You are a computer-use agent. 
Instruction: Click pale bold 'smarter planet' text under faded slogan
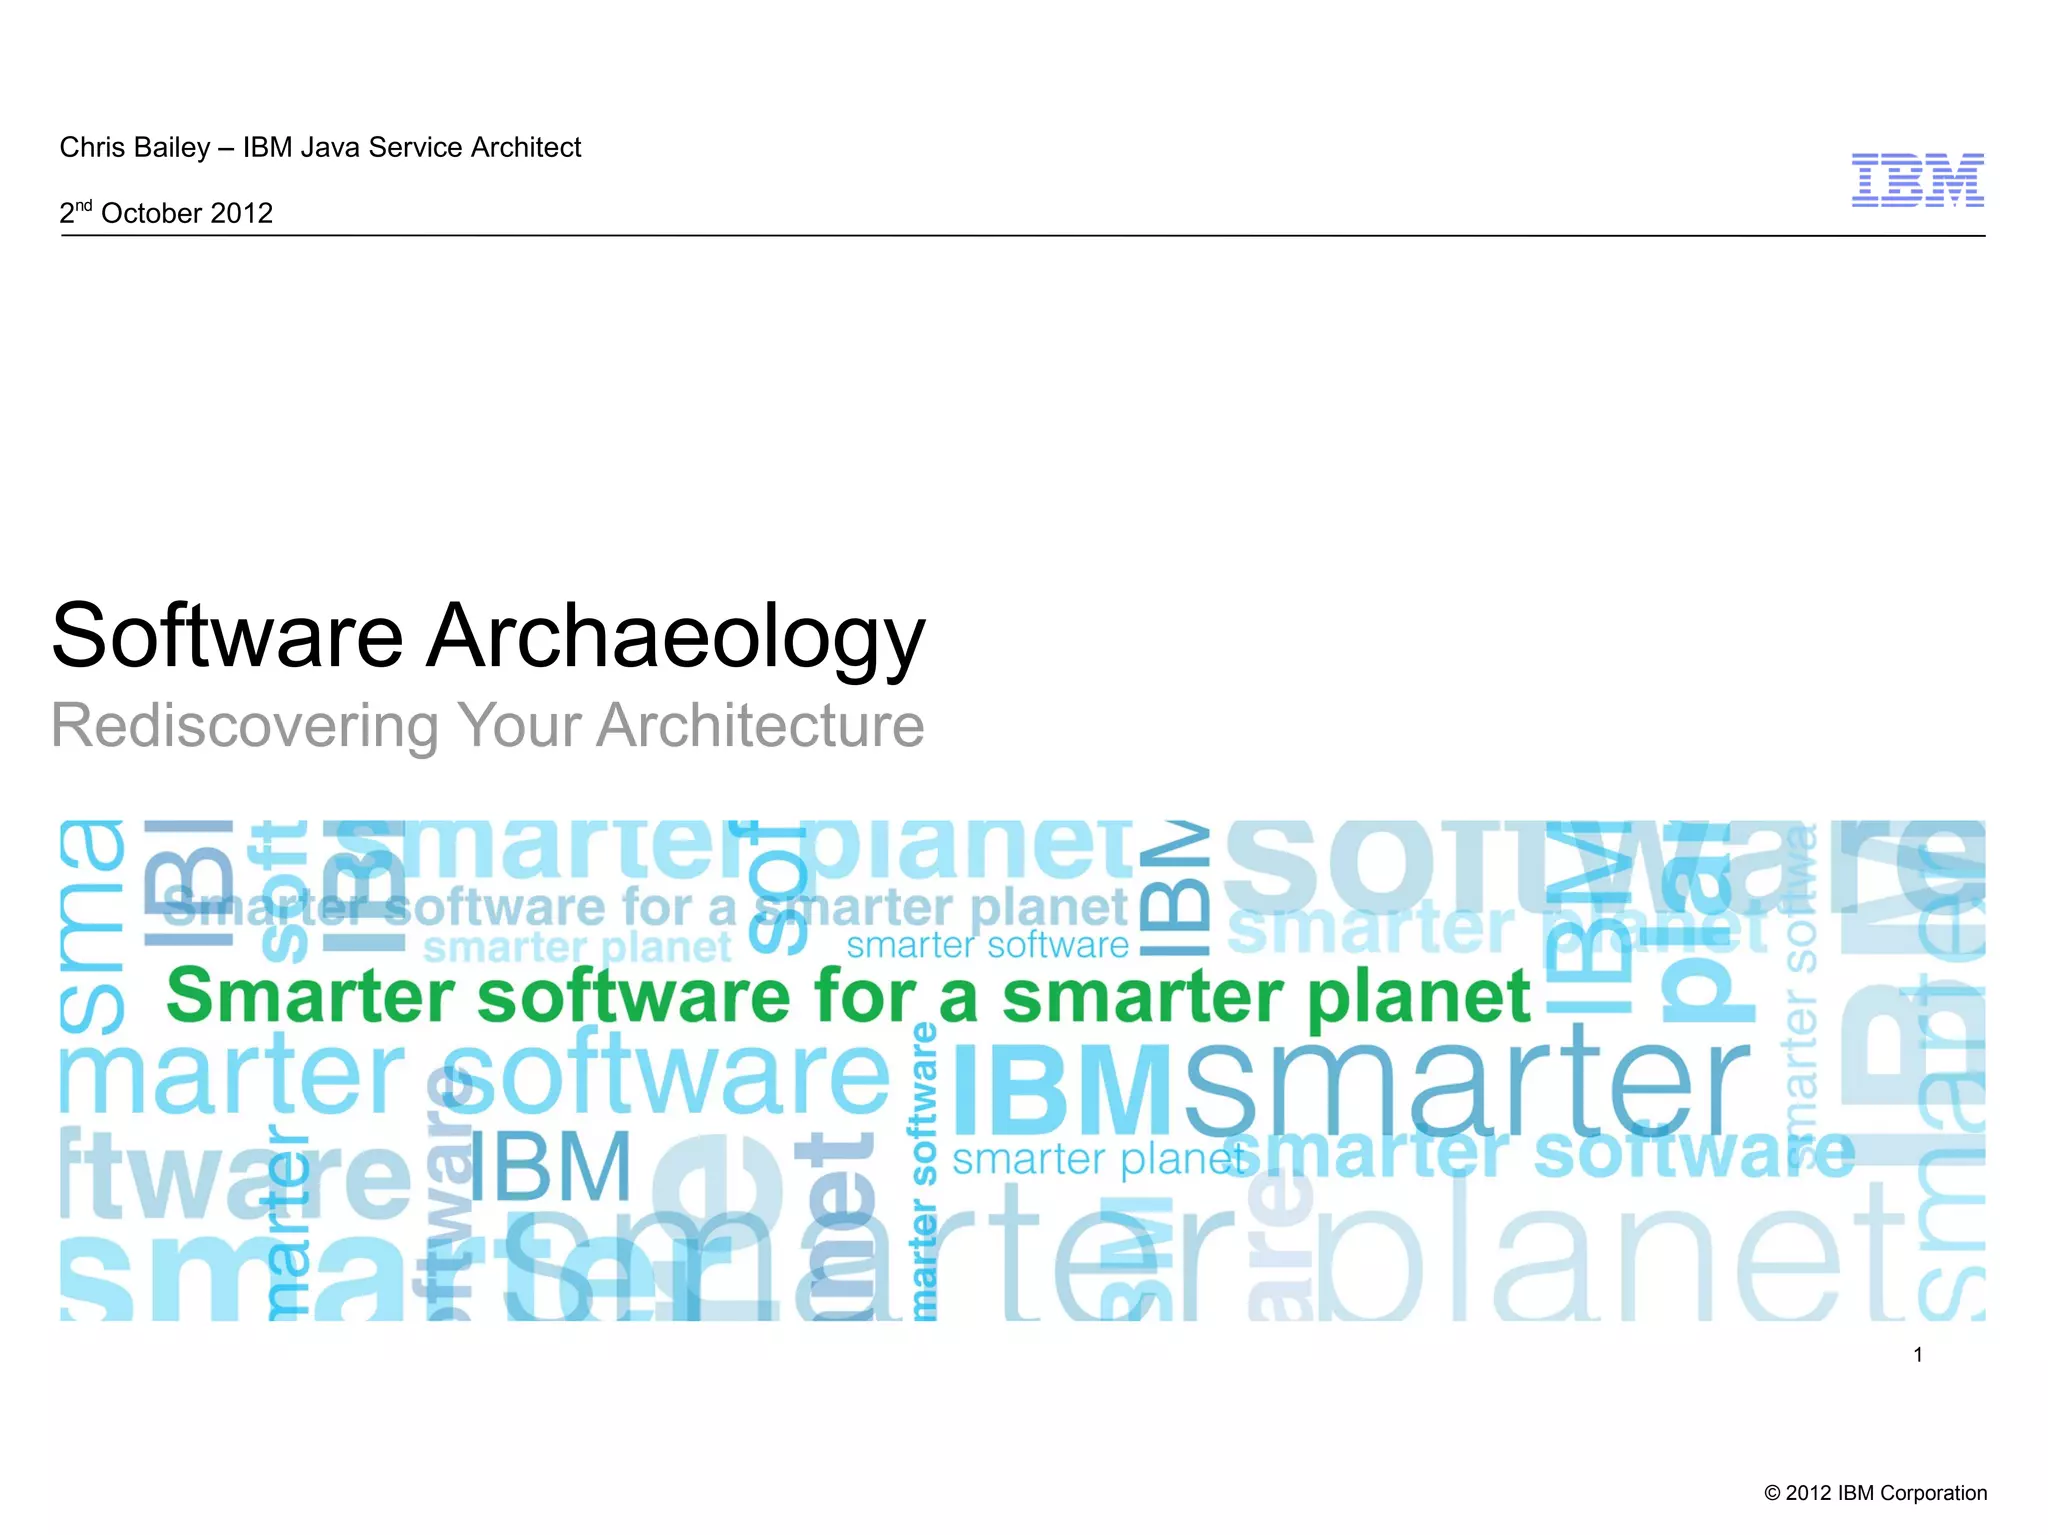tap(577, 948)
